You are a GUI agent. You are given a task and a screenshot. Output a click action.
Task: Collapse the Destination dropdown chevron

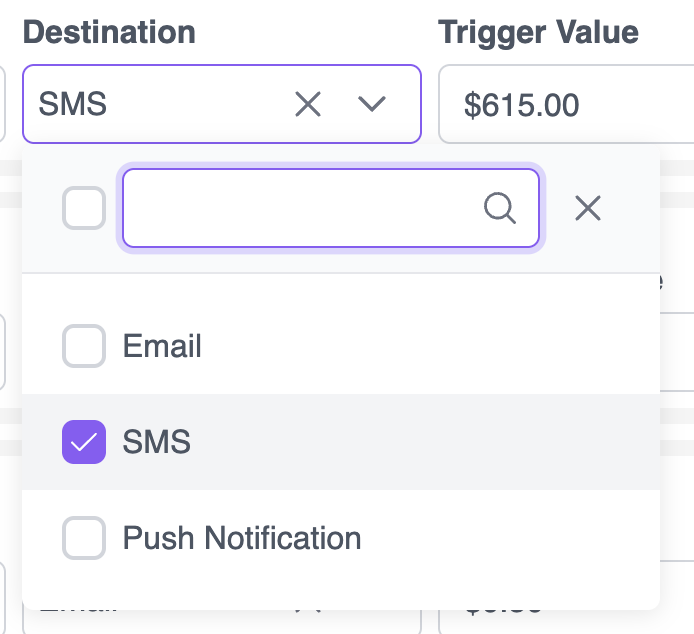coord(372,104)
